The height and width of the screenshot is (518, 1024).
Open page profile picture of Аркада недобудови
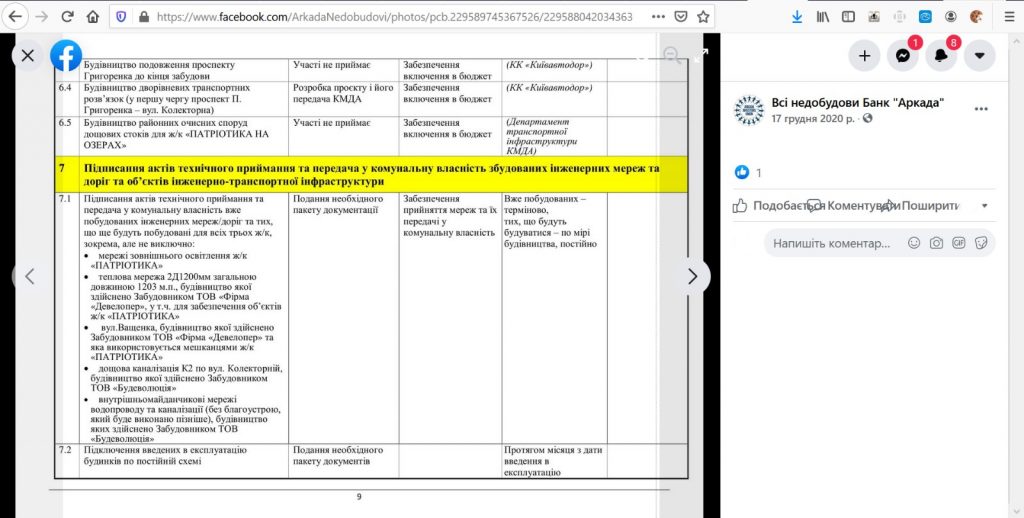[x=748, y=110]
